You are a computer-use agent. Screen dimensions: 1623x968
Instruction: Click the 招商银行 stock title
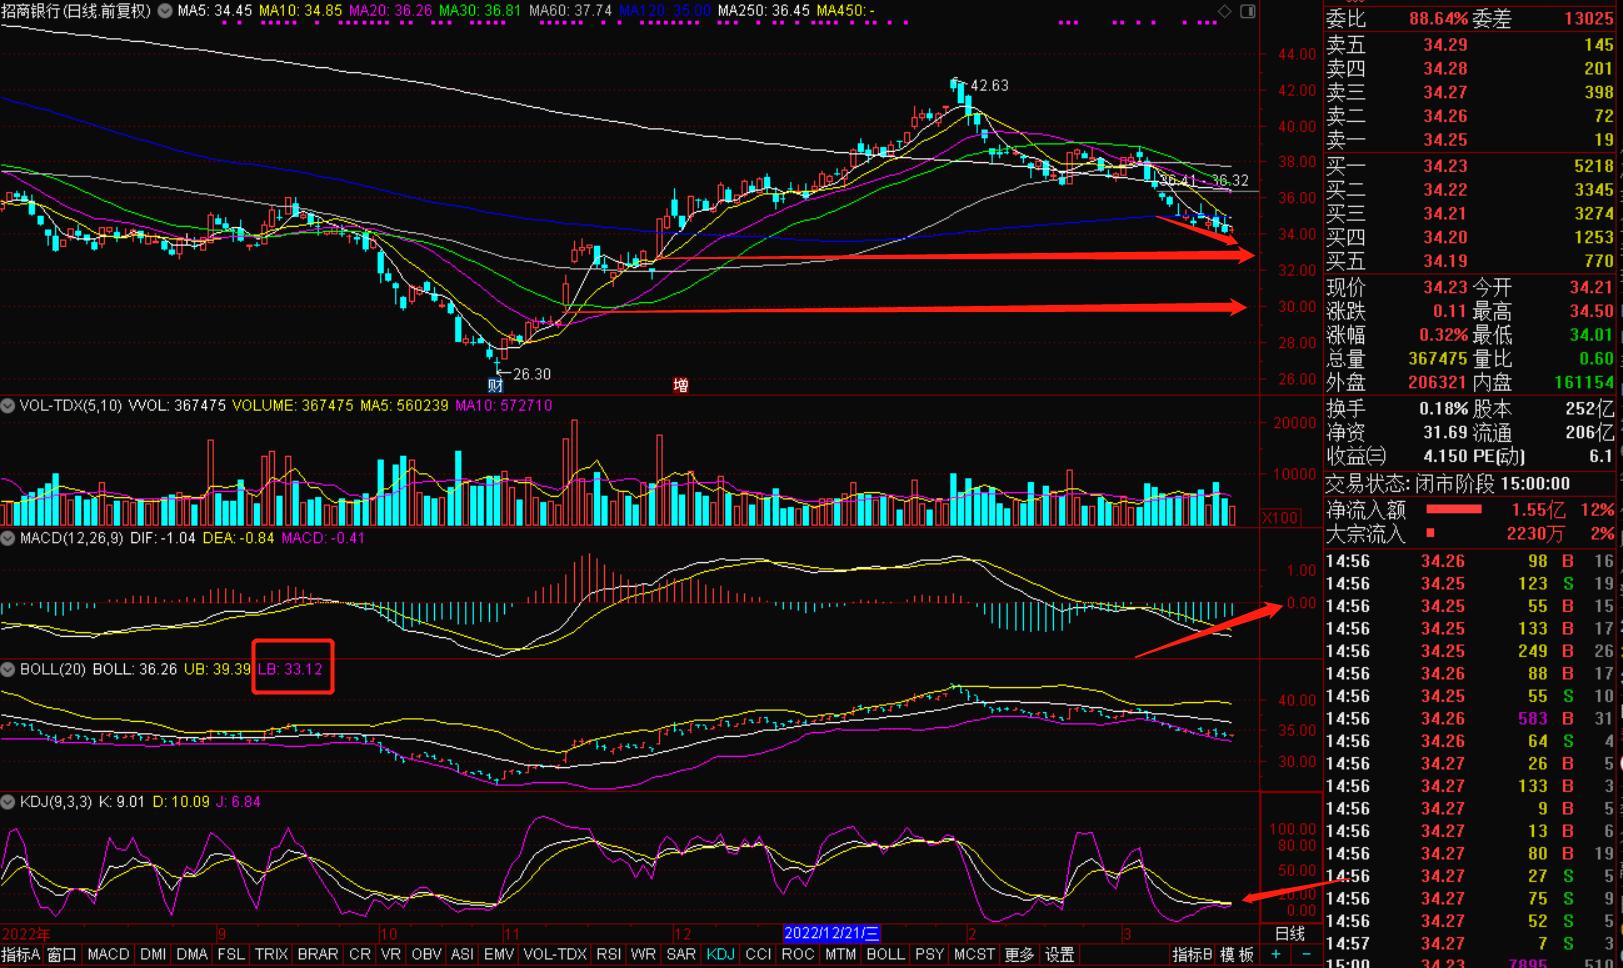[32, 11]
